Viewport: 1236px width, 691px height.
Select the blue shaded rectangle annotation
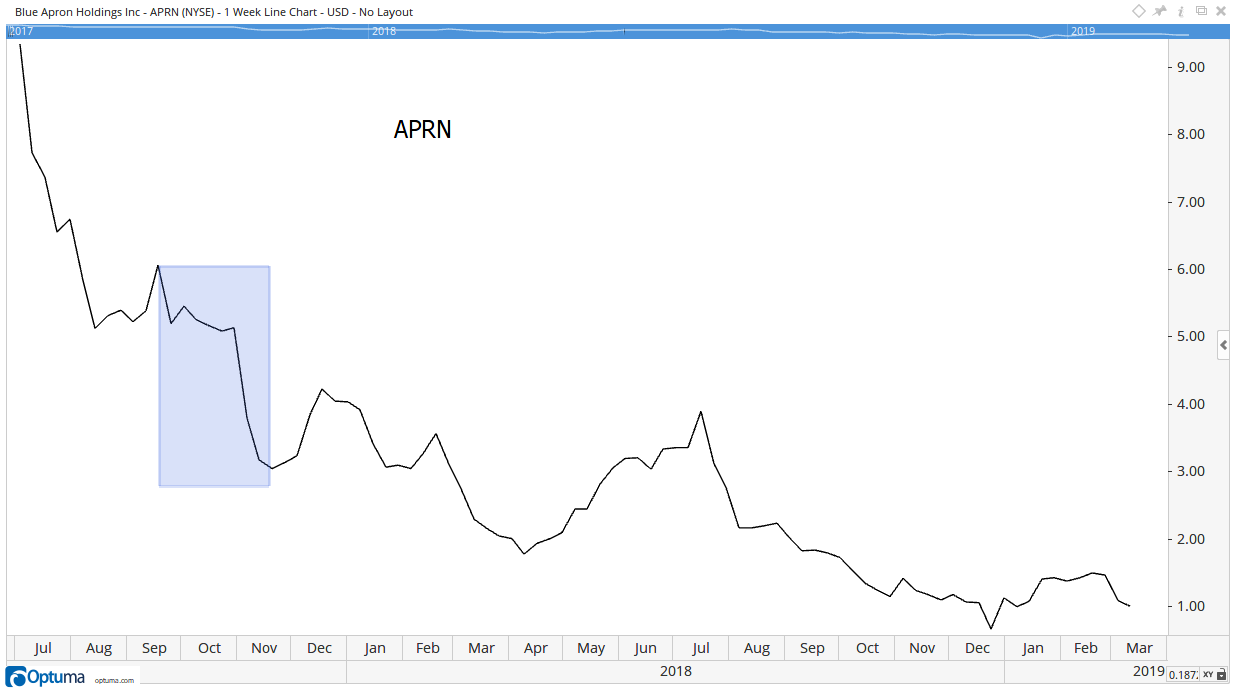coord(214,376)
